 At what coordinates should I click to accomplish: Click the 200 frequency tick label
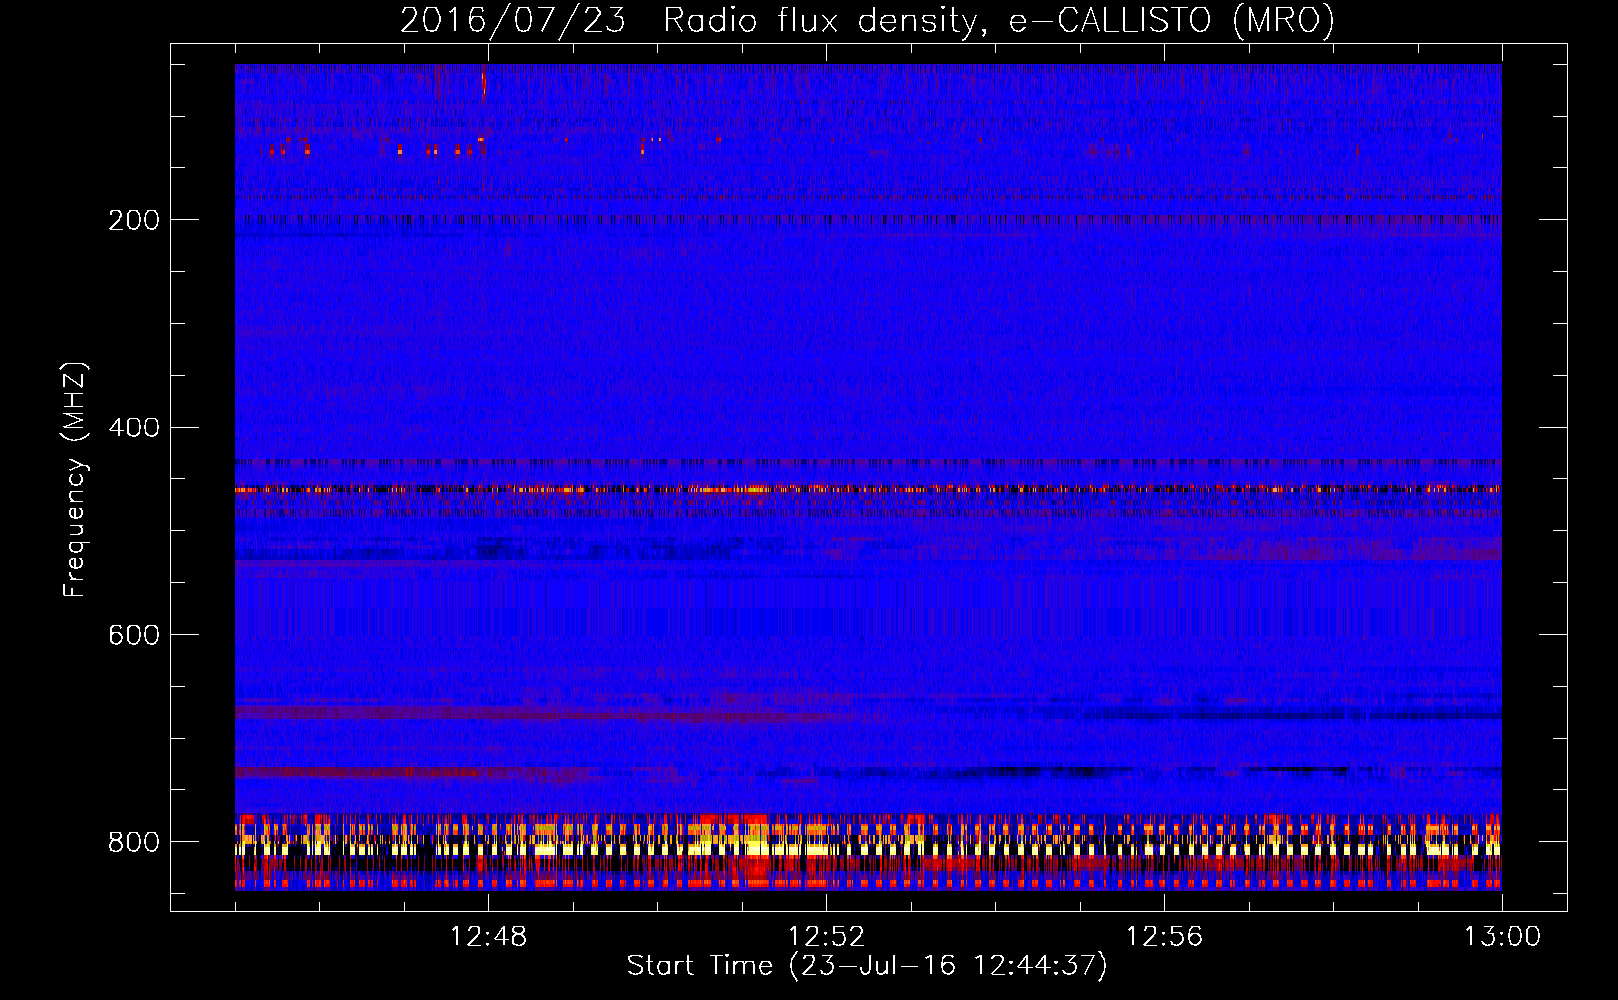point(133,220)
